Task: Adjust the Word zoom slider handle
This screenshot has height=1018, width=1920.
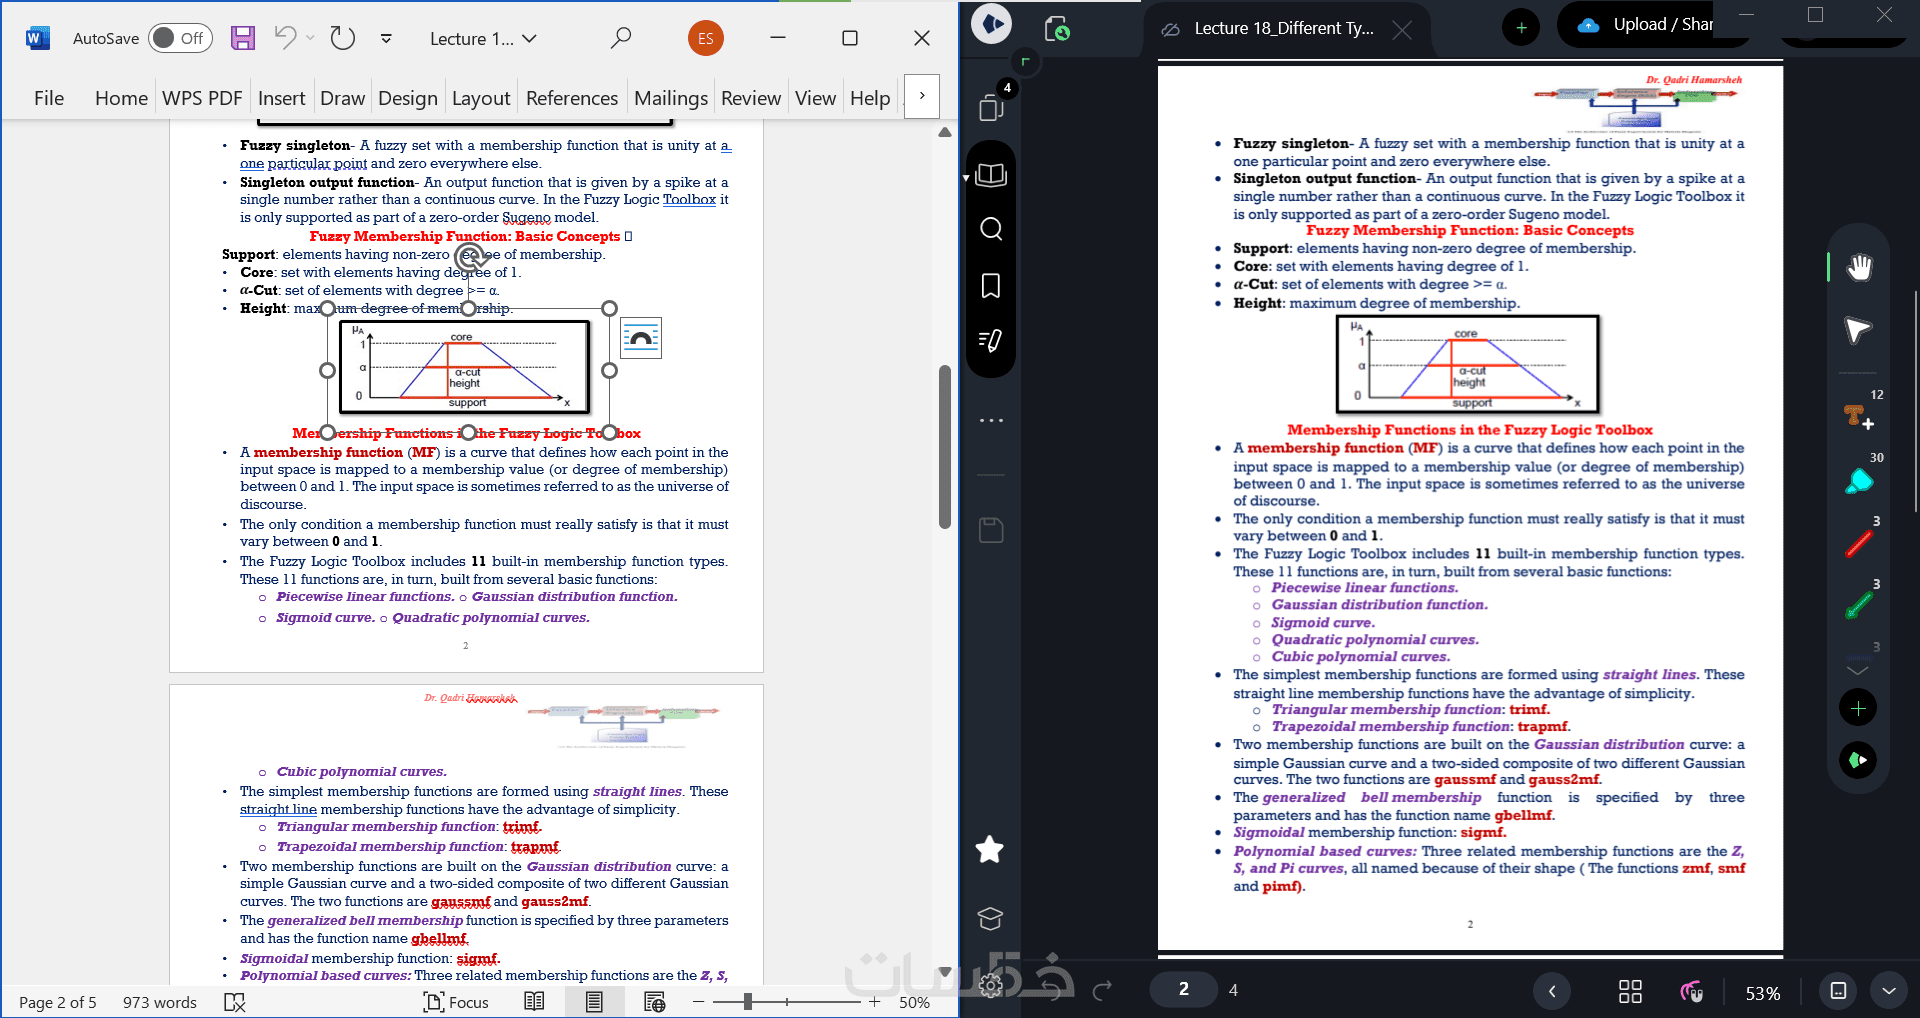Action: tap(747, 1002)
